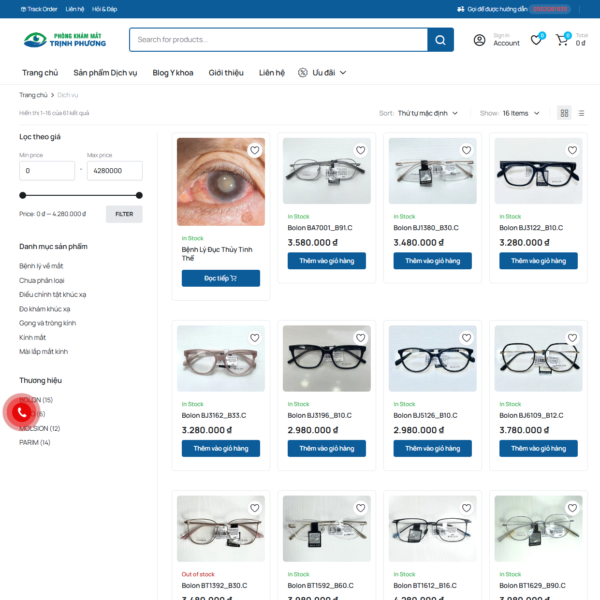
Task: Filter by Kính mắt category
Action: pos(33,337)
